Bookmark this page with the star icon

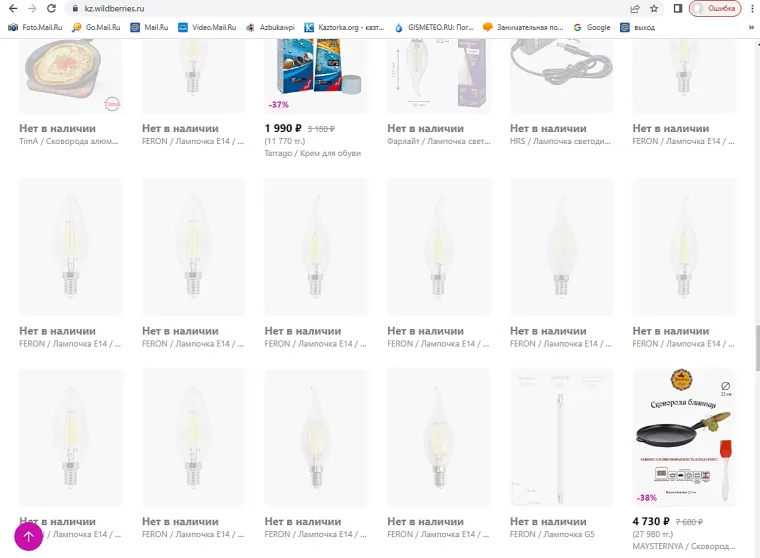coord(654,8)
